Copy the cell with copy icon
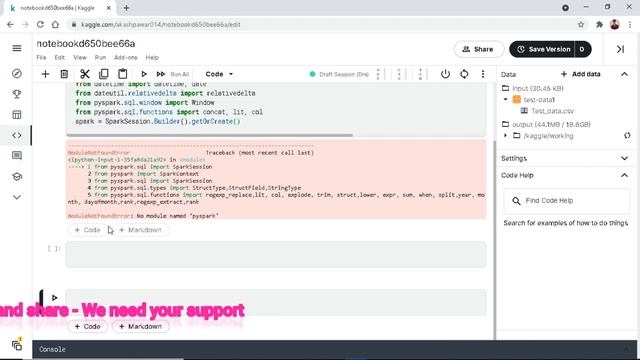This screenshot has height=360, width=640. 104,74
